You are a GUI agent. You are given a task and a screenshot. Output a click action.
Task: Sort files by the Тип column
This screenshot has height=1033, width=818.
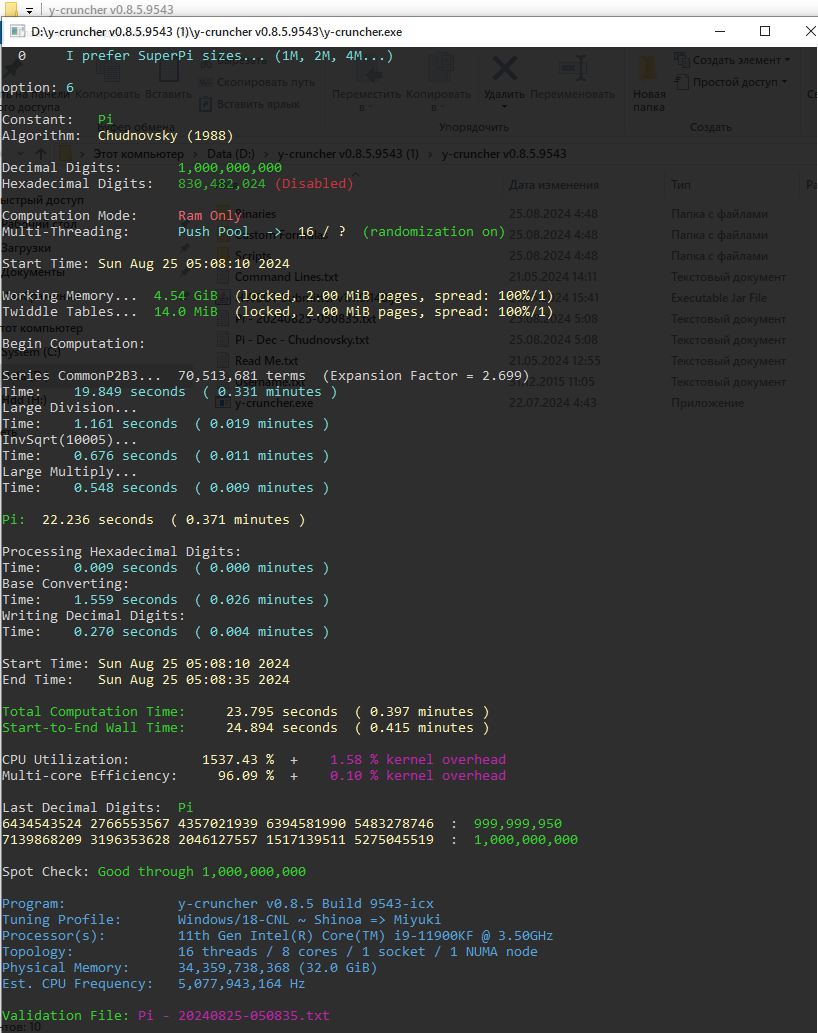click(681, 185)
